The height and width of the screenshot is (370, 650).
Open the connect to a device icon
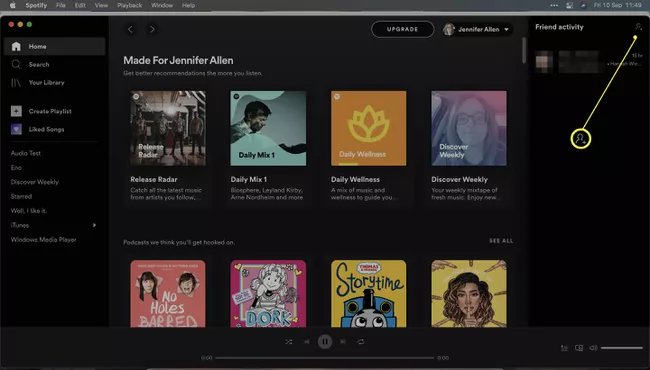pyautogui.click(x=579, y=348)
